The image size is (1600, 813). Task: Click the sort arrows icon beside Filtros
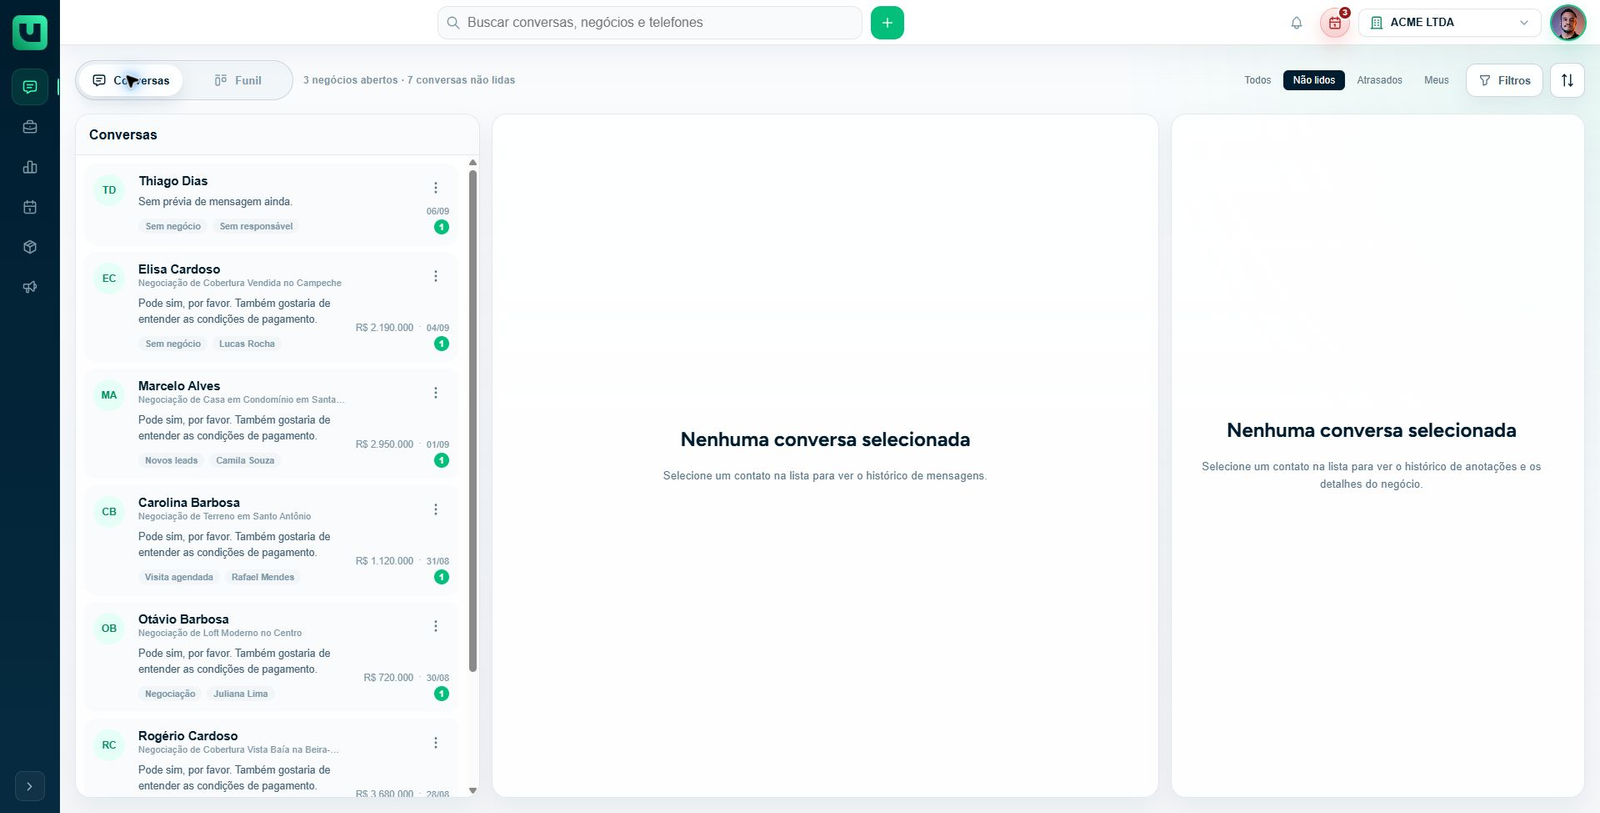(x=1567, y=80)
